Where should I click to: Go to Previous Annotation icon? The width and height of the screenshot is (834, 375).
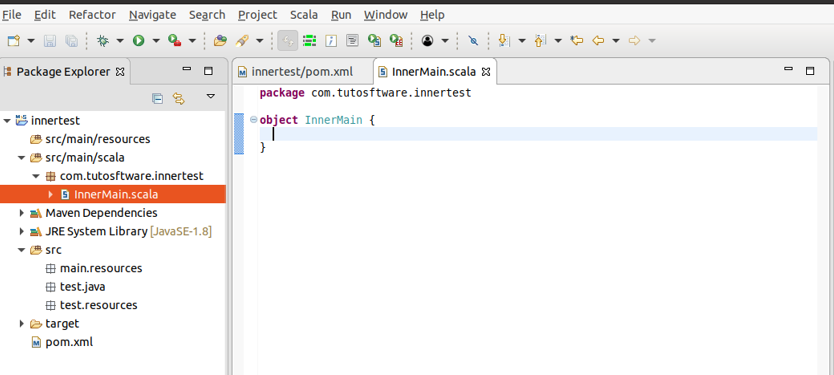(540, 40)
